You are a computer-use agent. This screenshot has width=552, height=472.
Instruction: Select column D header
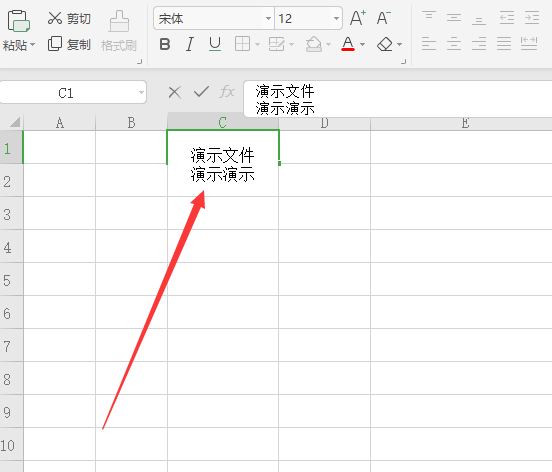coord(324,123)
